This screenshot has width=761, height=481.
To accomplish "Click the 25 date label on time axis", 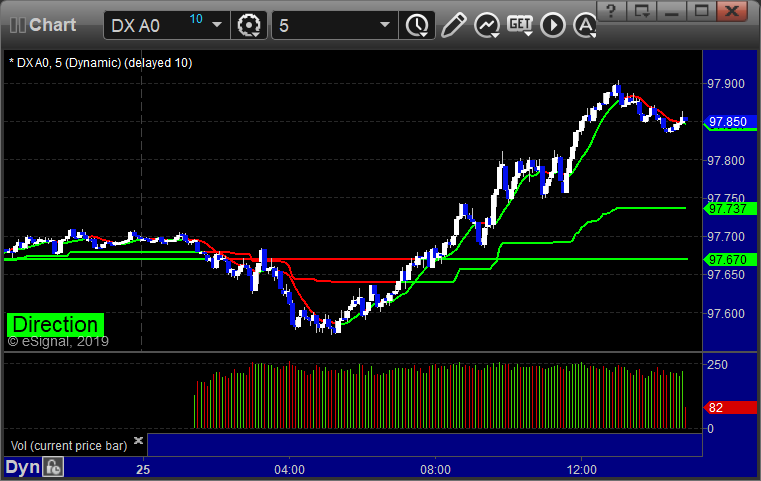I will 143,470.
